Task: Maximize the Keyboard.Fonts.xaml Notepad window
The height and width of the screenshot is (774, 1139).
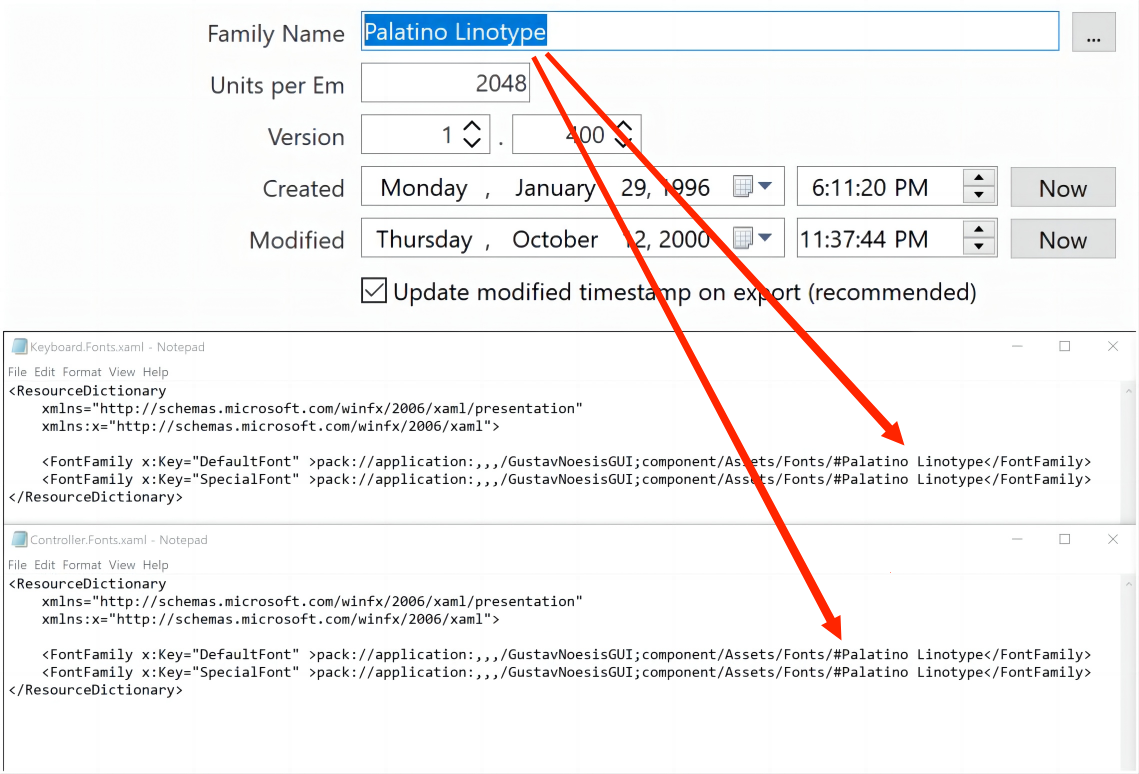Action: [1065, 346]
